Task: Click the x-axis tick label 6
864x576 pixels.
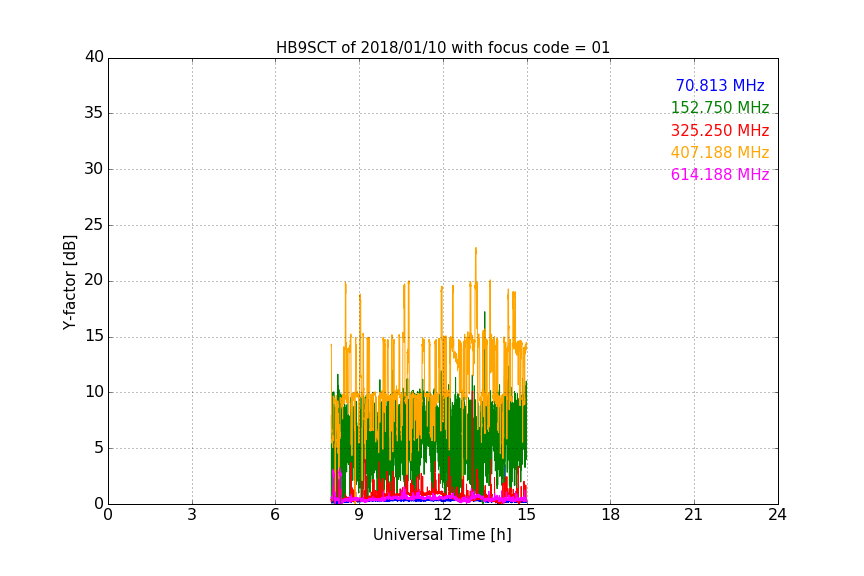Action: 275,515
